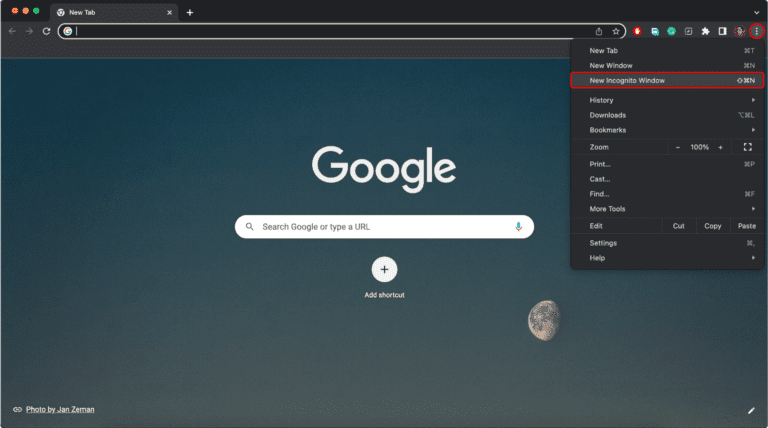This screenshot has height=428, width=768.
Task: Click Cut in the Edit row
Action: (678, 226)
